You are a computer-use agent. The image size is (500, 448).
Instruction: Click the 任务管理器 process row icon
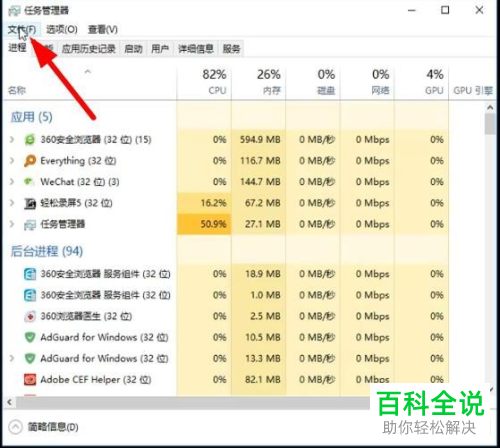click(30, 225)
